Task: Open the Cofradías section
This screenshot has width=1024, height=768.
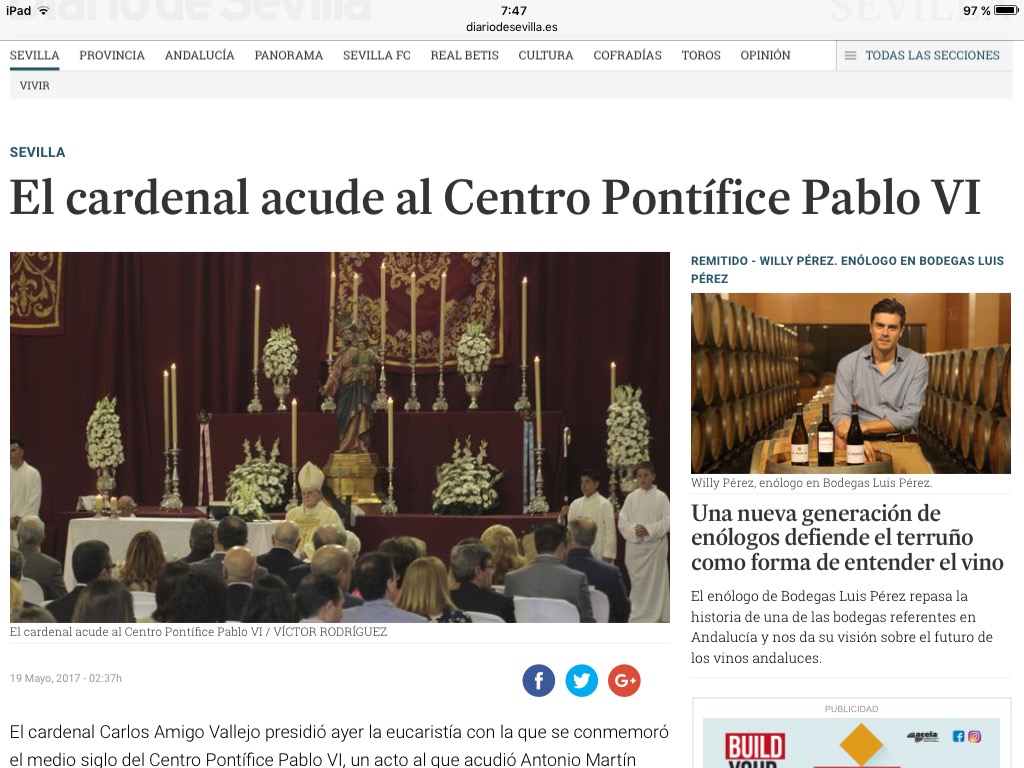Action: click(627, 56)
